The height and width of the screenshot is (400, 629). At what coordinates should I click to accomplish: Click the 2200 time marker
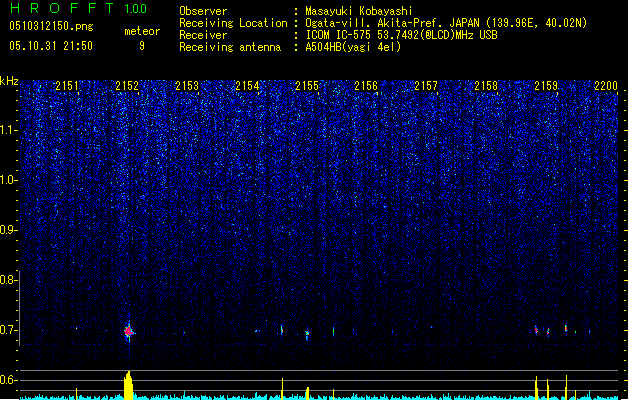click(x=606, y=86)
